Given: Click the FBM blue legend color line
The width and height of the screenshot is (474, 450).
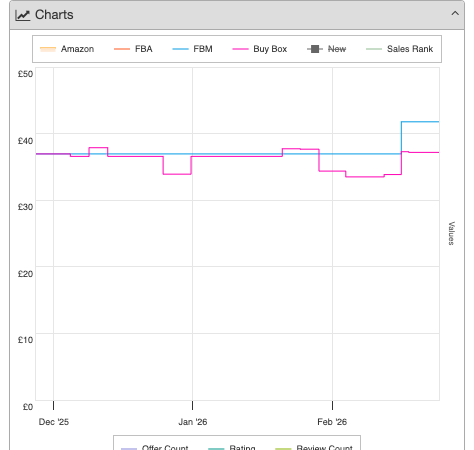Looking at the screenshot, I should point(180,49).
